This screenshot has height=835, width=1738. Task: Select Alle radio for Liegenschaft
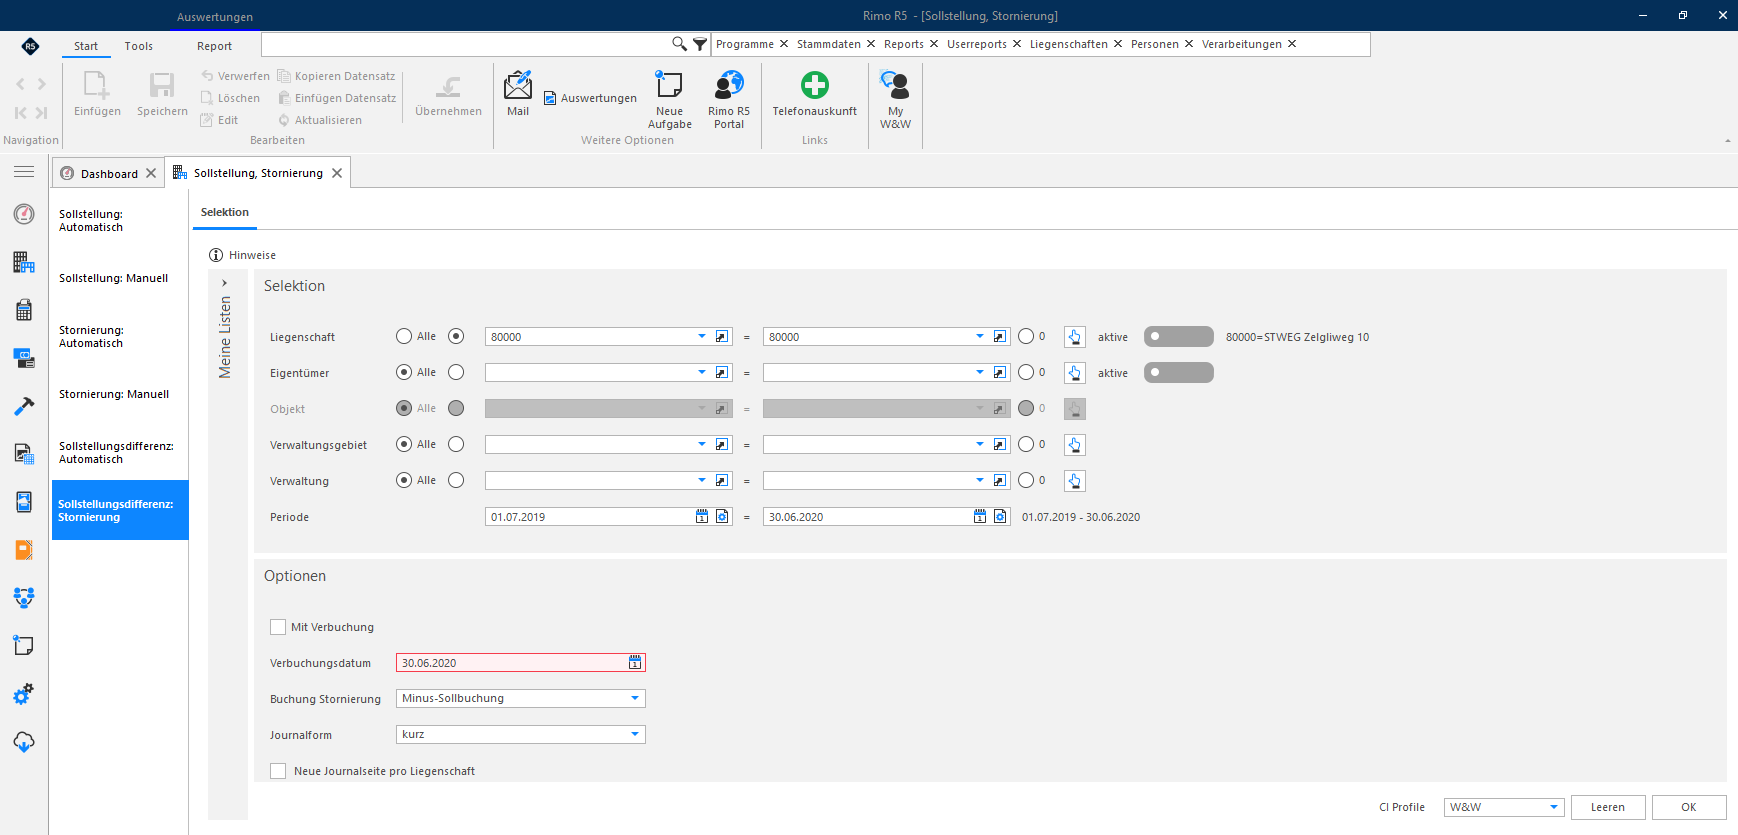tap(404, 337)
